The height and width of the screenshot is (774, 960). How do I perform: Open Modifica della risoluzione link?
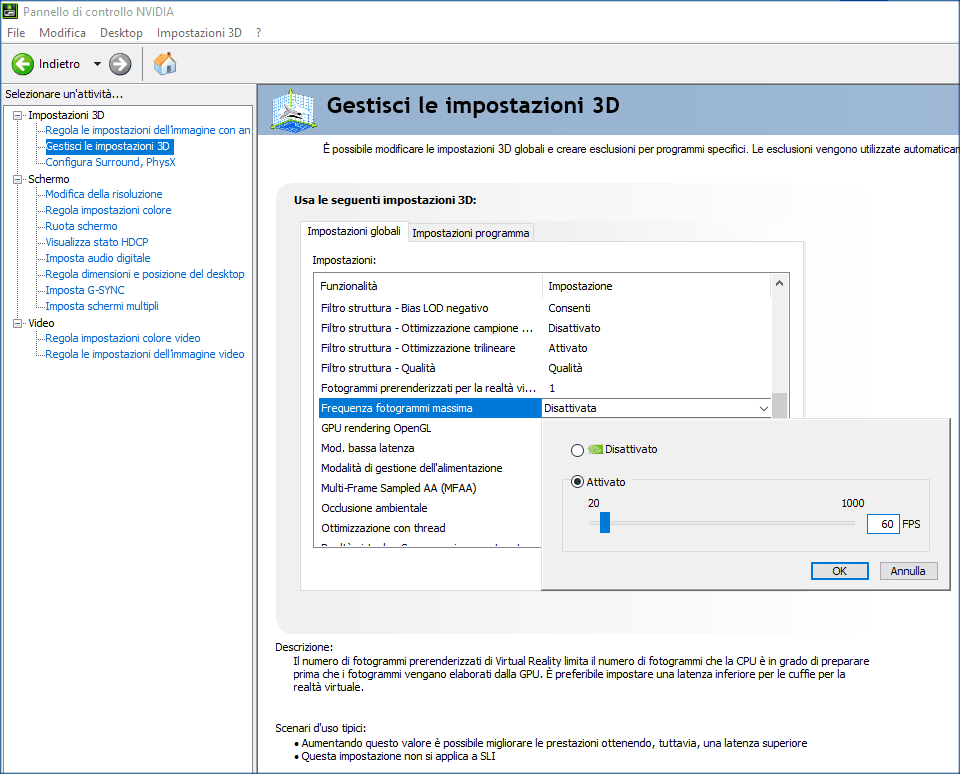tap(103, 194)
